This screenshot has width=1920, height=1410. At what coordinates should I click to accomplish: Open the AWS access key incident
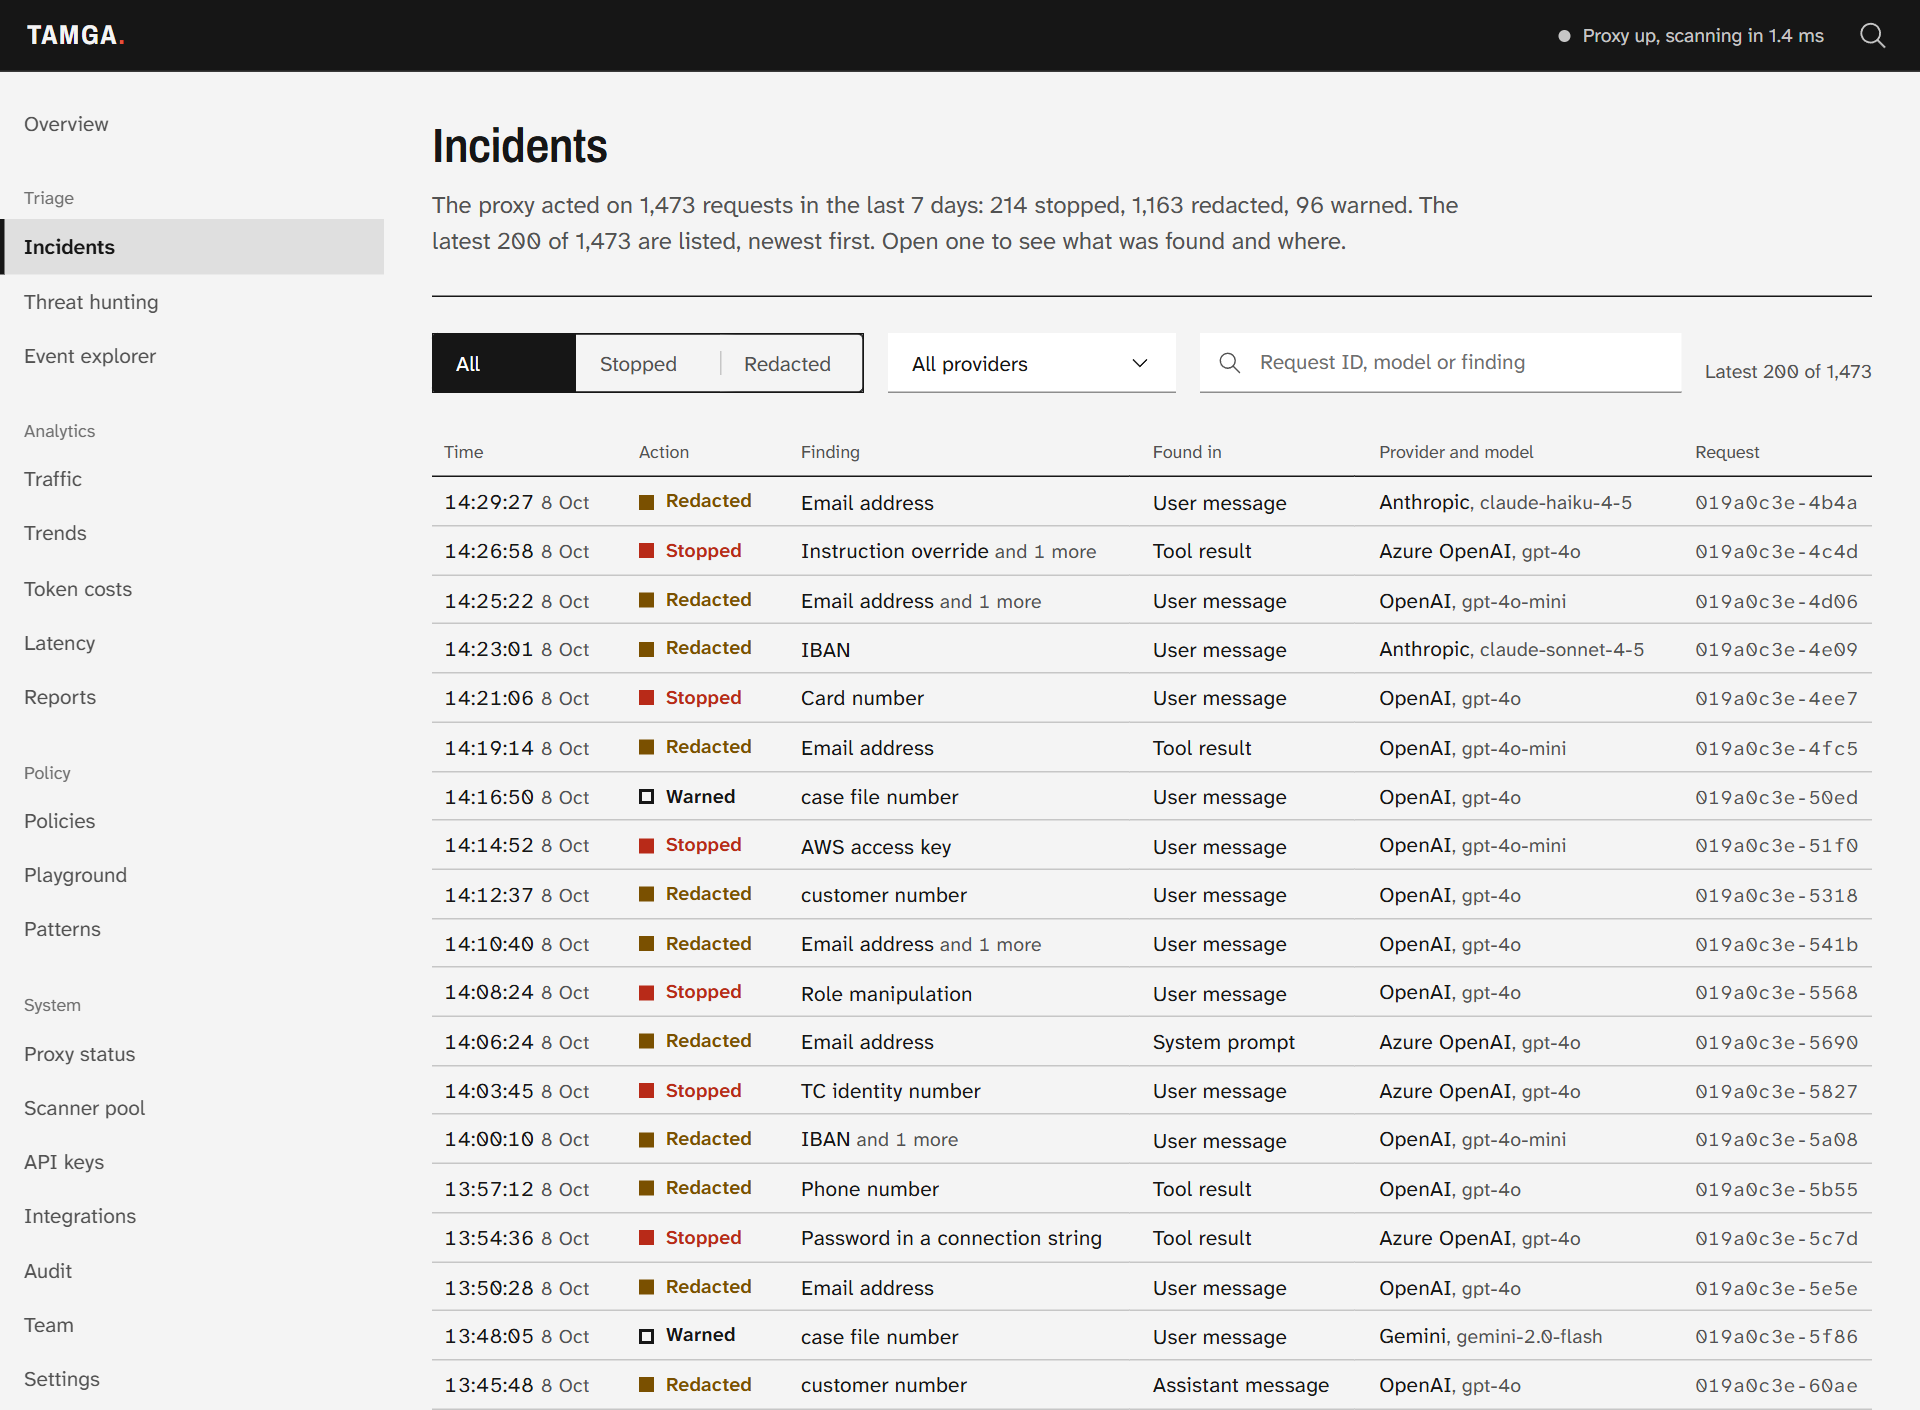[1152, 846]
